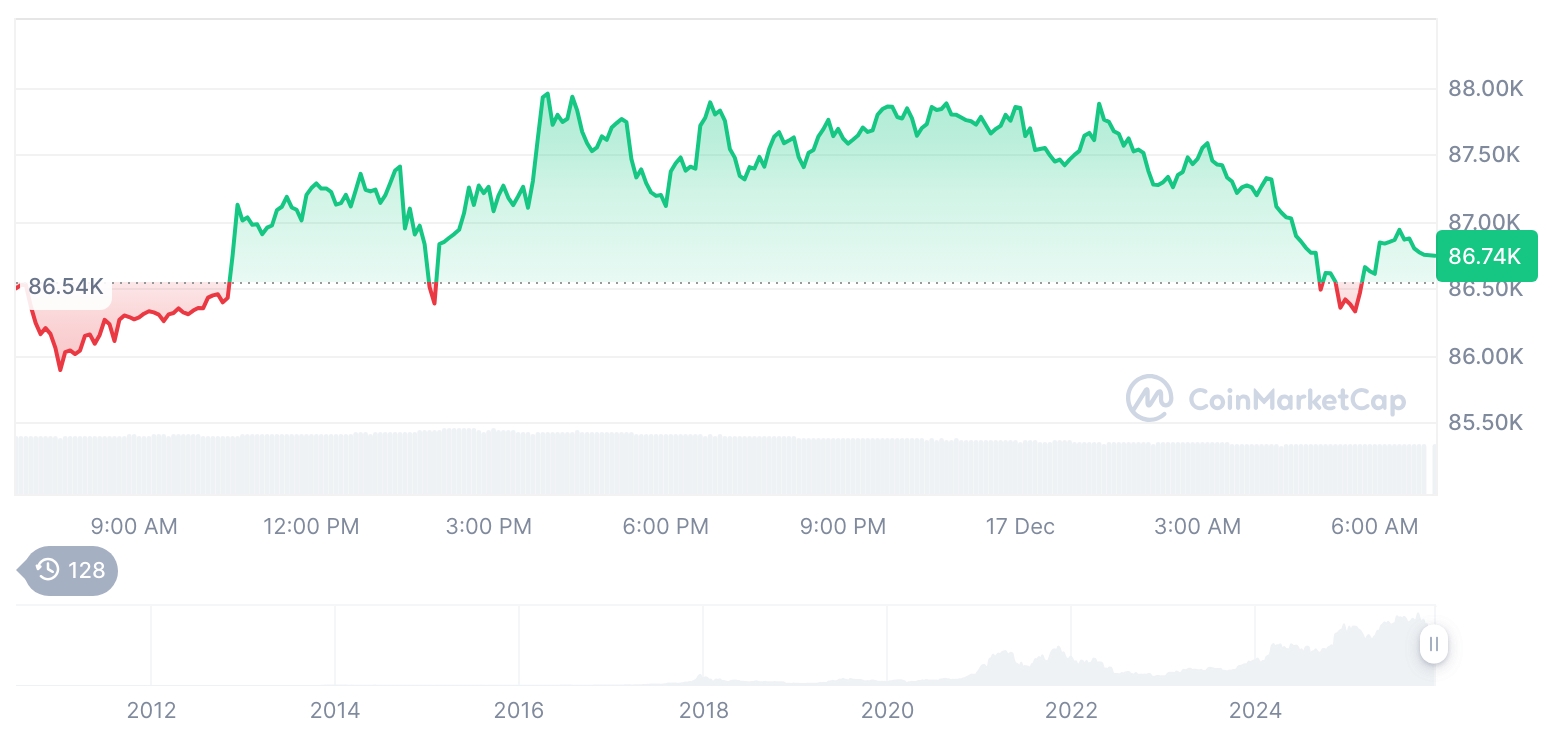Click the 3:00 PM time axis label
Screen dimensions: 1566x732
[488, 526]
